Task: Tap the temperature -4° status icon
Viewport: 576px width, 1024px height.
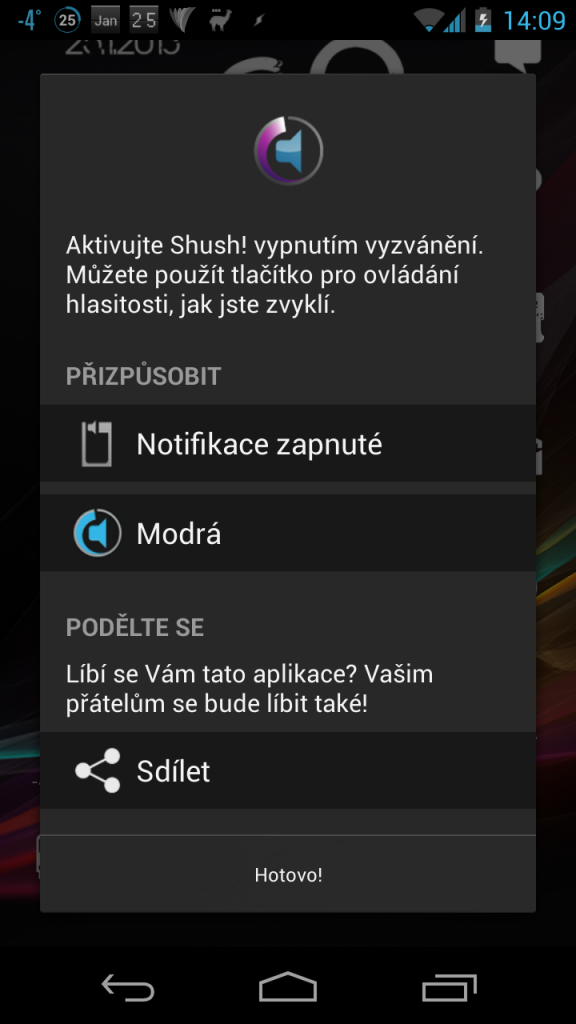Action: [x=29, y=20]
